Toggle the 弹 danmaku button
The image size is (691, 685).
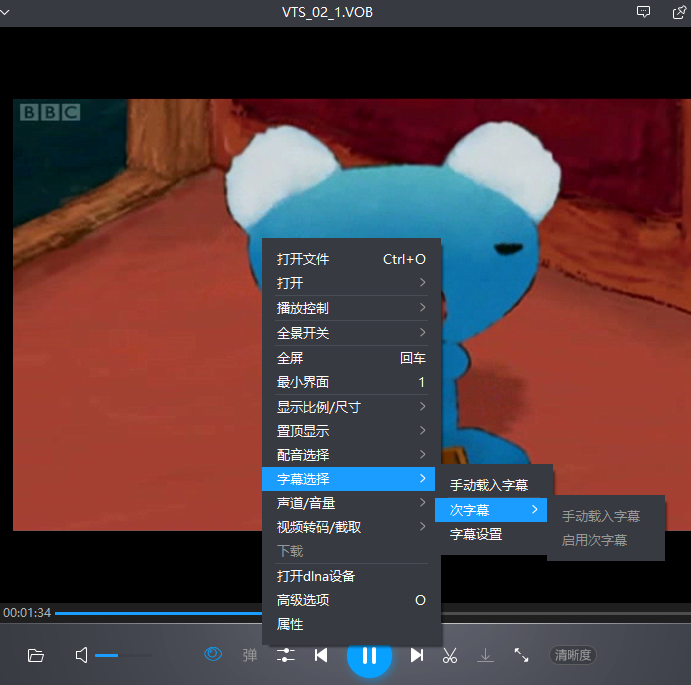249,655
